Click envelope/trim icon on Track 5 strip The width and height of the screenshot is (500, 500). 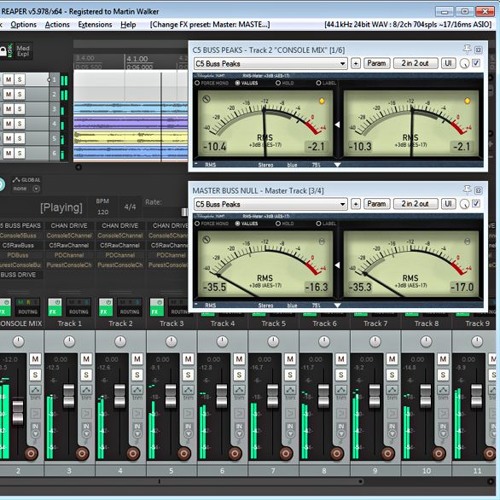coord(290,390)
